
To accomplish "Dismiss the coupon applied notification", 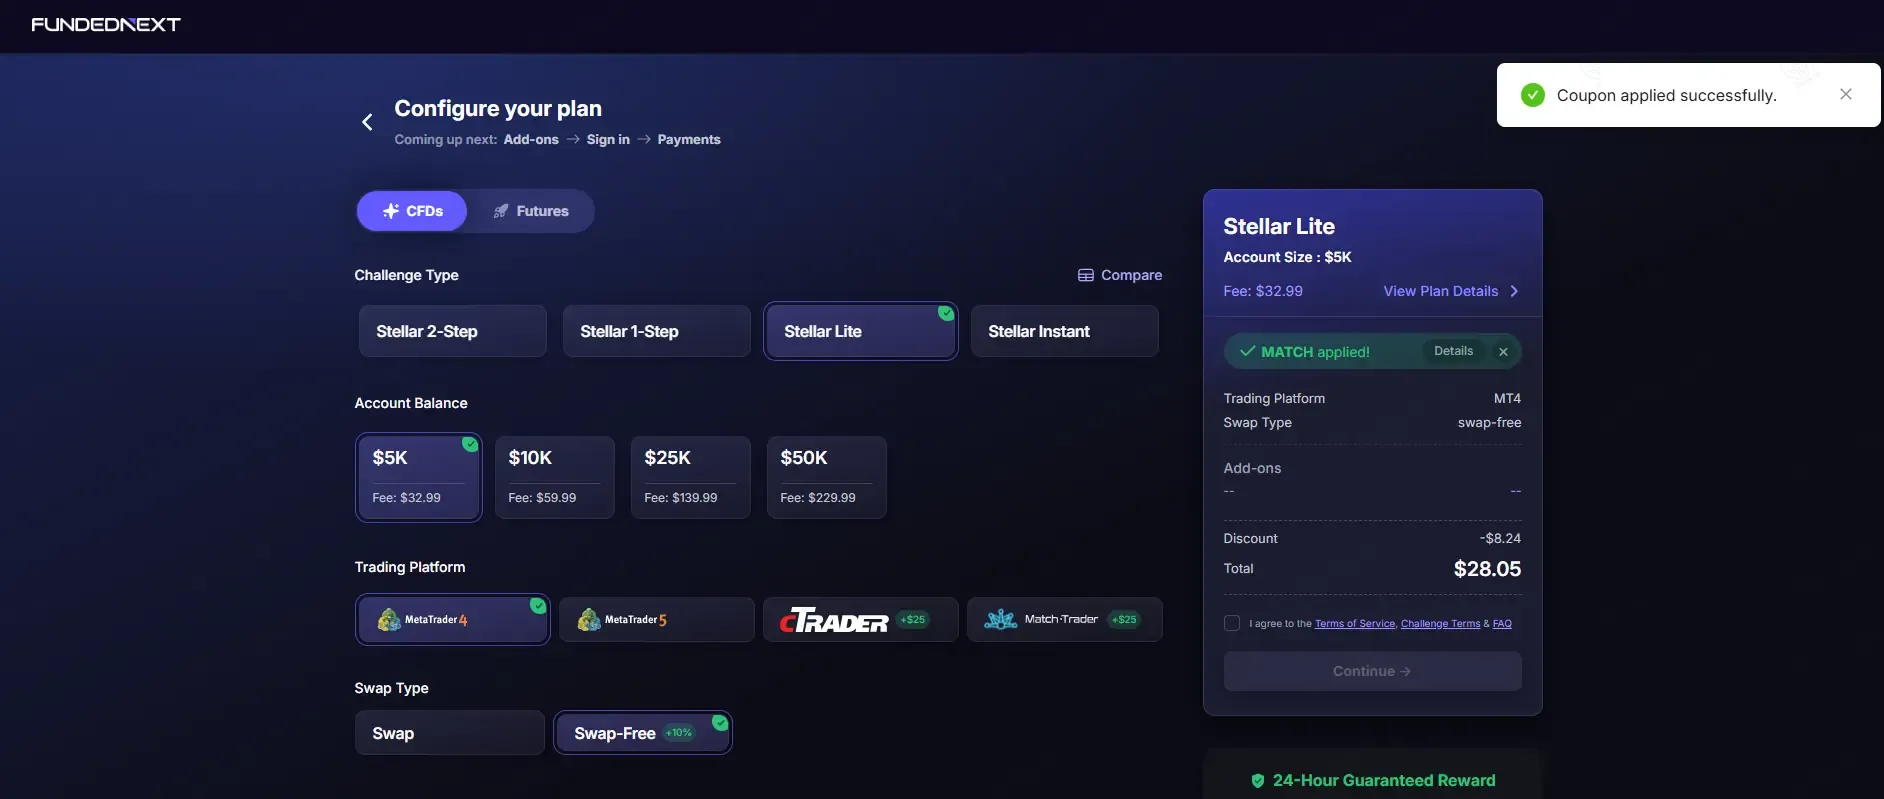I will 1846,94.
